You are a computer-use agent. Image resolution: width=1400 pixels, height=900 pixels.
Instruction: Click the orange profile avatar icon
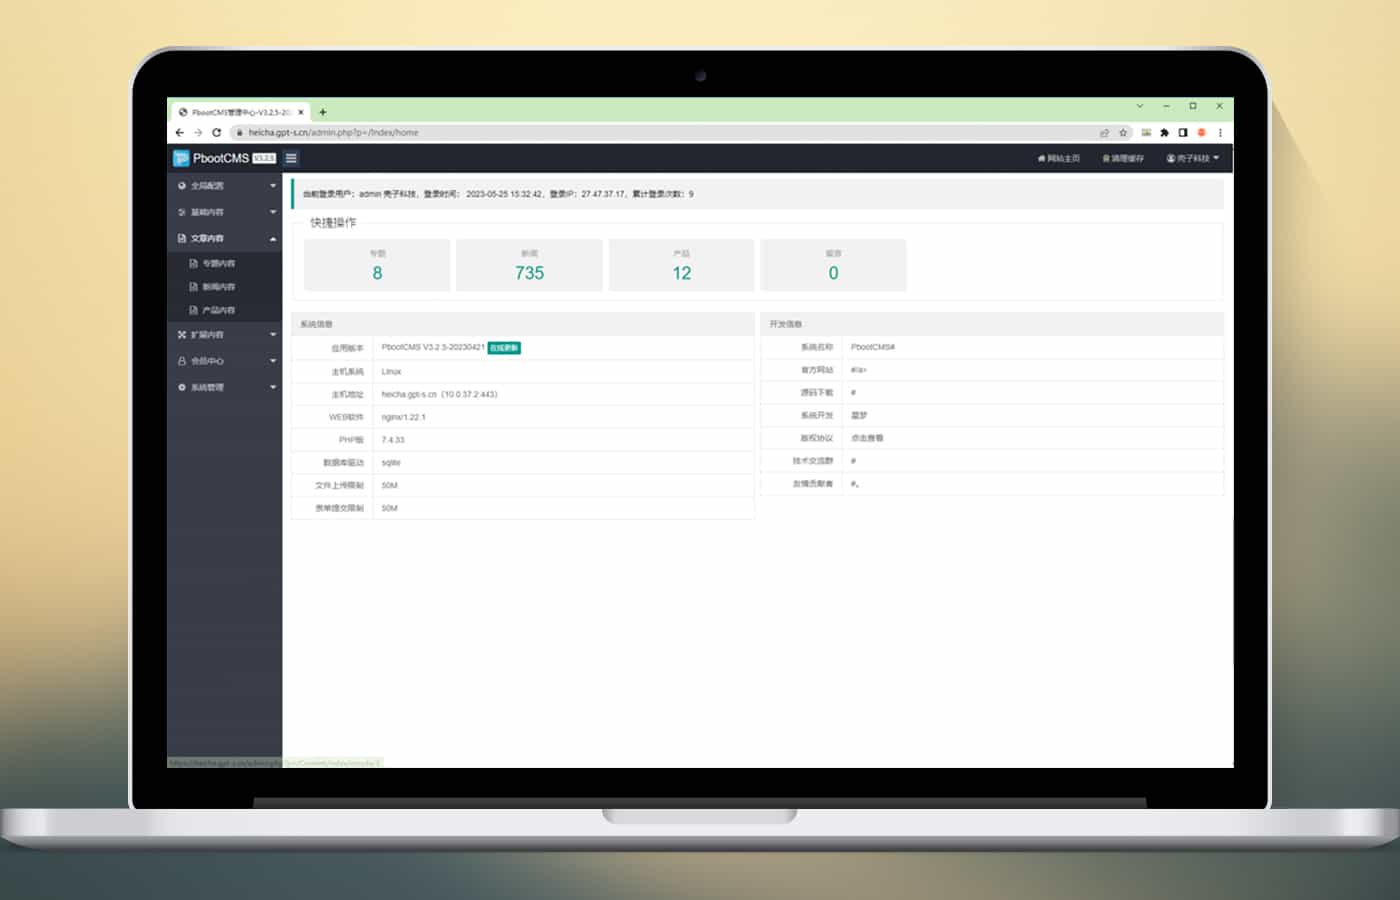pyautogui.click(x=1202, y=132)
